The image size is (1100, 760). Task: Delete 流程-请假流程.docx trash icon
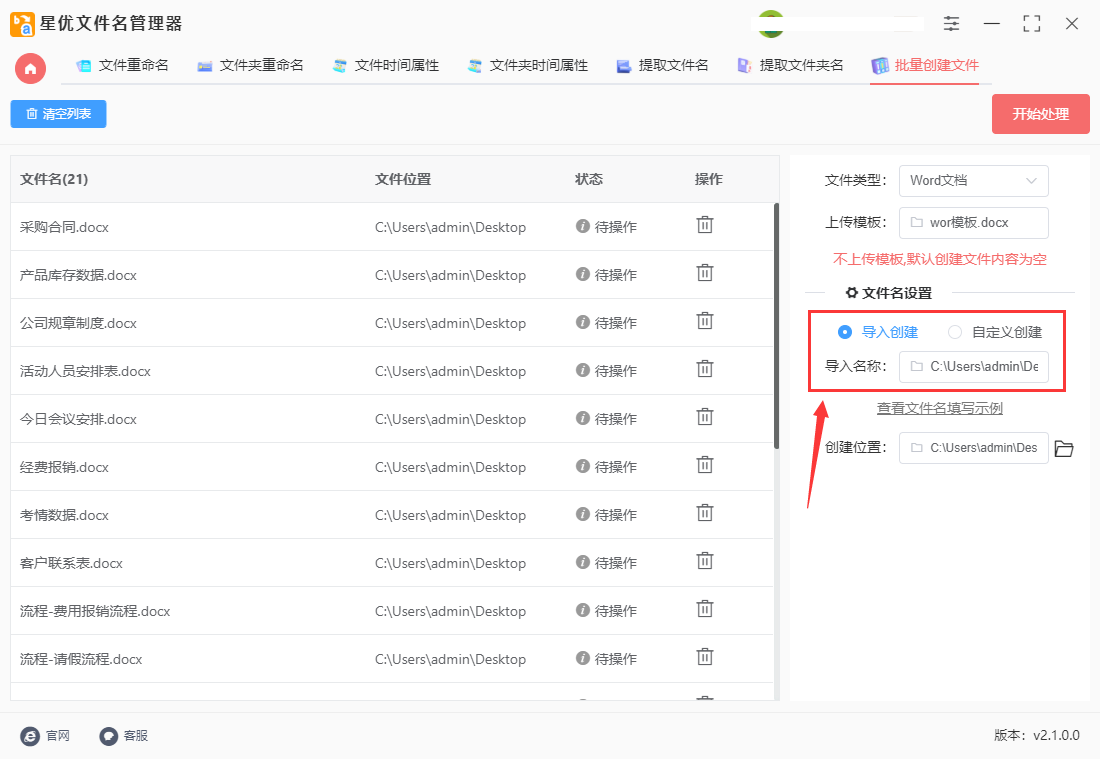coord(704,658)
